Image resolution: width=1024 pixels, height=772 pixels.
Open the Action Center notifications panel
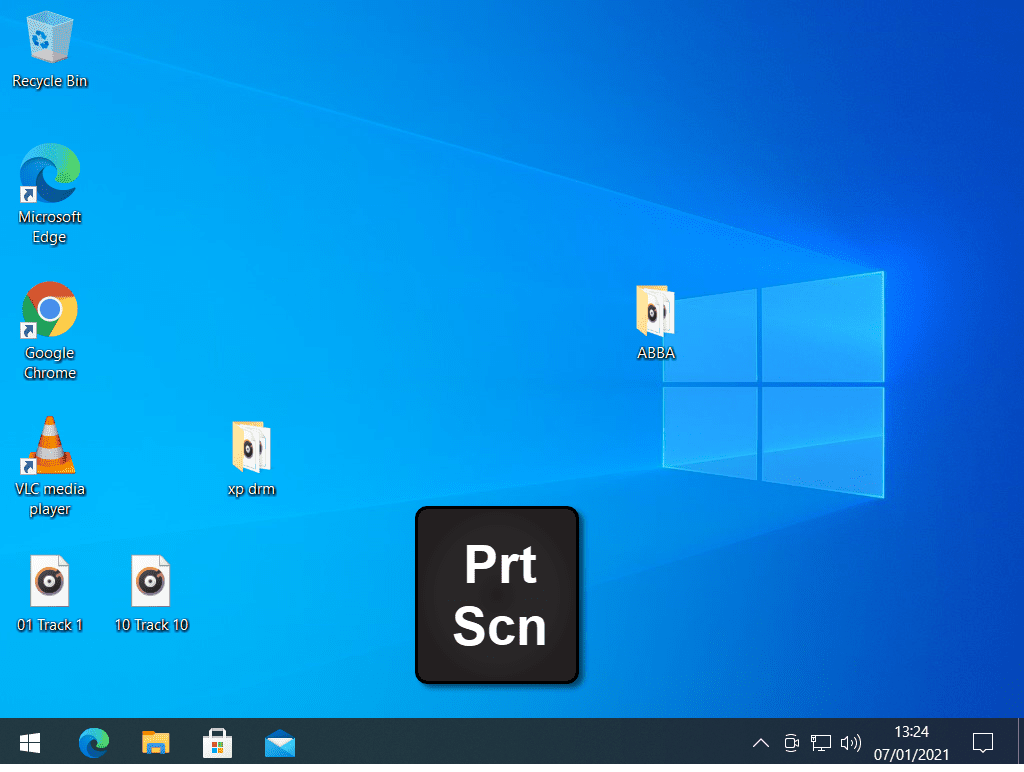tap(983, 743)
